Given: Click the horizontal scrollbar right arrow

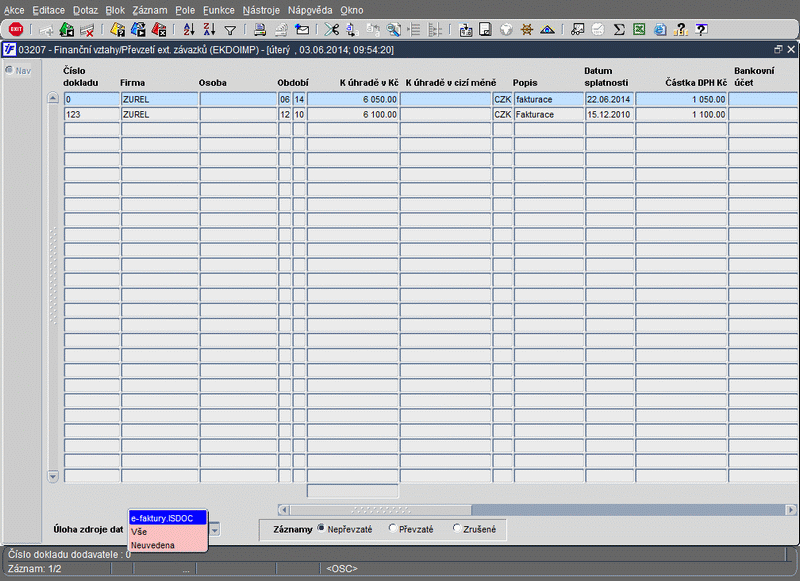Looking at the screenshot, I should (x=790, y=510).
